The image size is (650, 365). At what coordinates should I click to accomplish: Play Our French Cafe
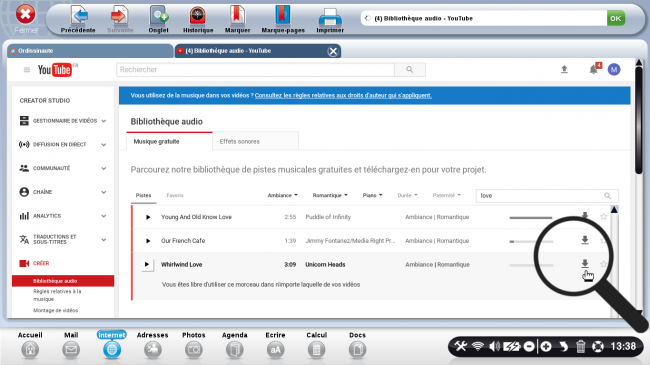[x=148, y=241]
